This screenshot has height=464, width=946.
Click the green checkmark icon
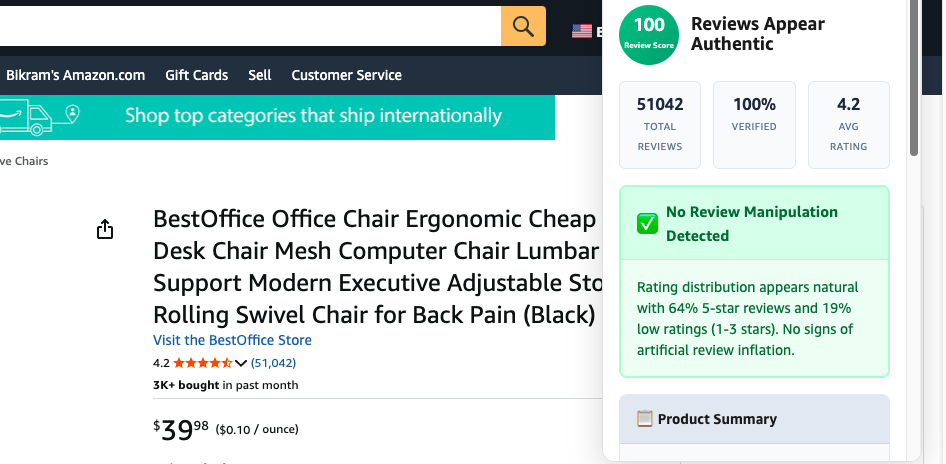[647, 224]
